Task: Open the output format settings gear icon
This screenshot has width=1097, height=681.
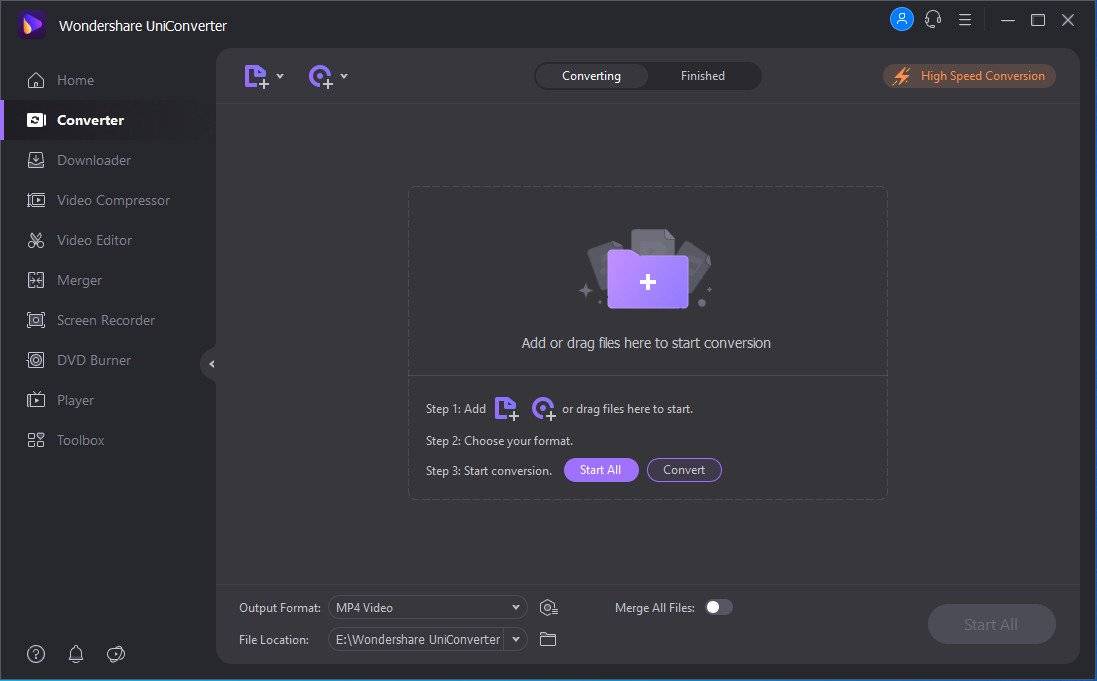Action: click(548, 608)
